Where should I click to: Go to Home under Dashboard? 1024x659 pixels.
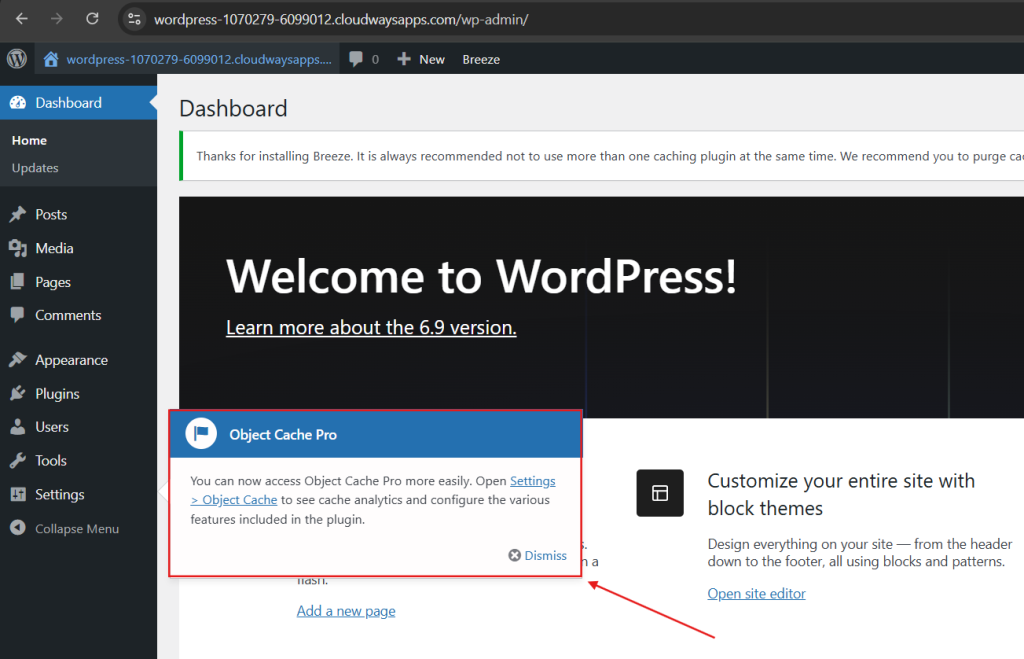[x=29, y=140]
